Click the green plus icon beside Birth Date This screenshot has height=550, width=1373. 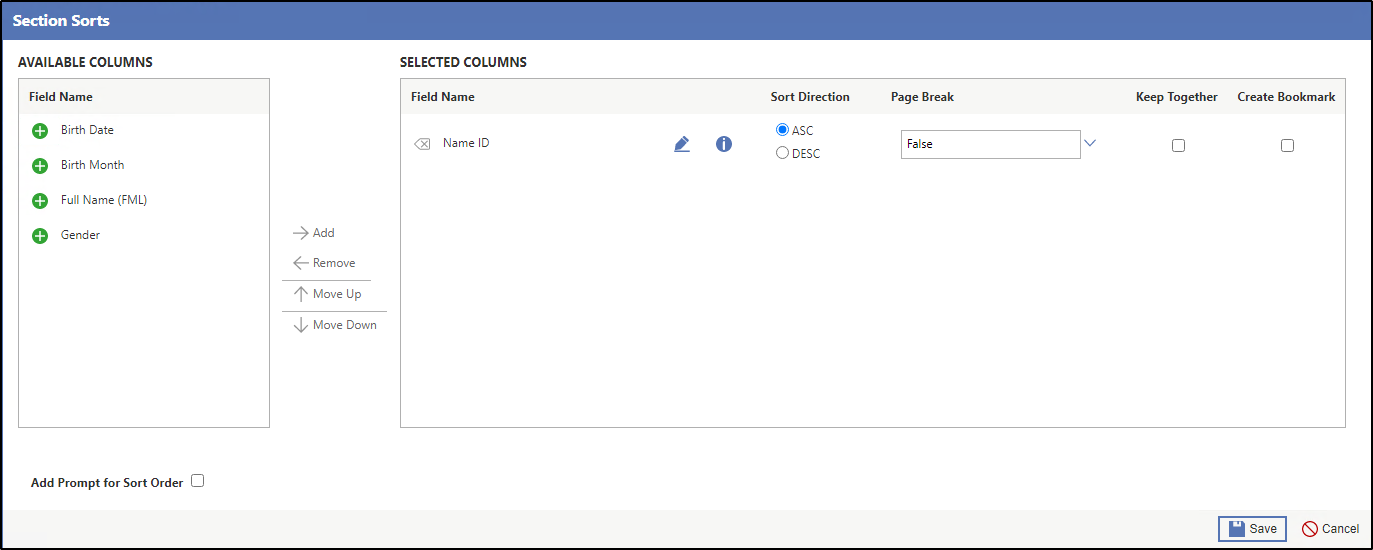[x=40, y=131]
